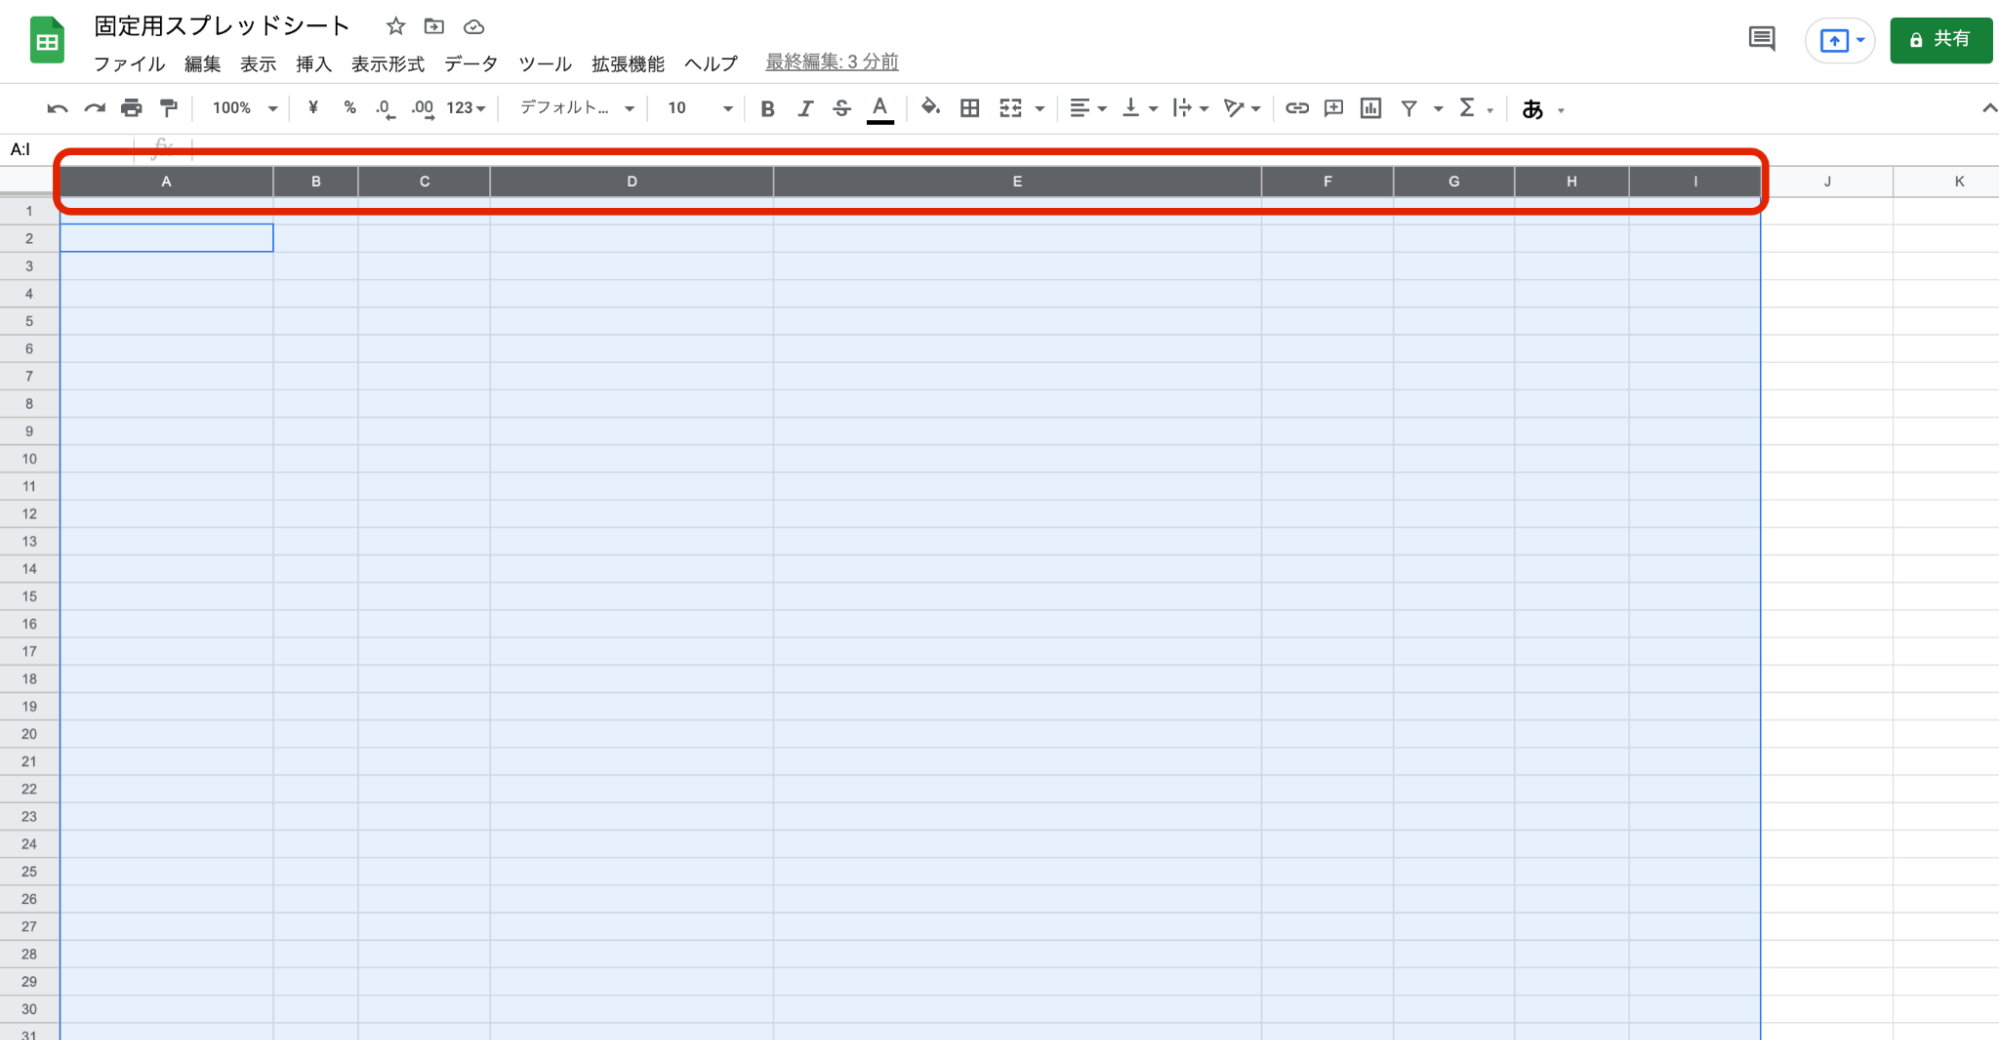Click the present/upload button near share

point(1840,41)
